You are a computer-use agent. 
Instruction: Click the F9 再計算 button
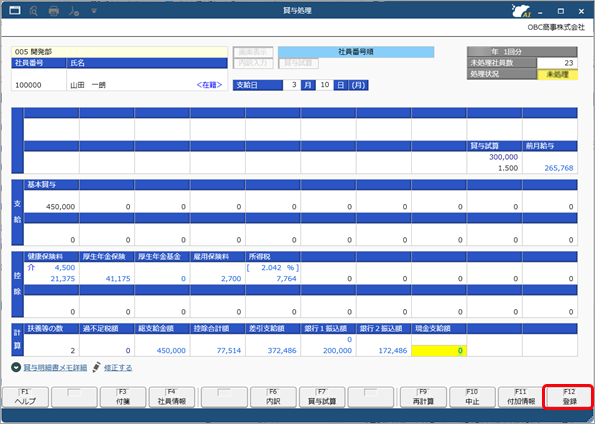423,397
